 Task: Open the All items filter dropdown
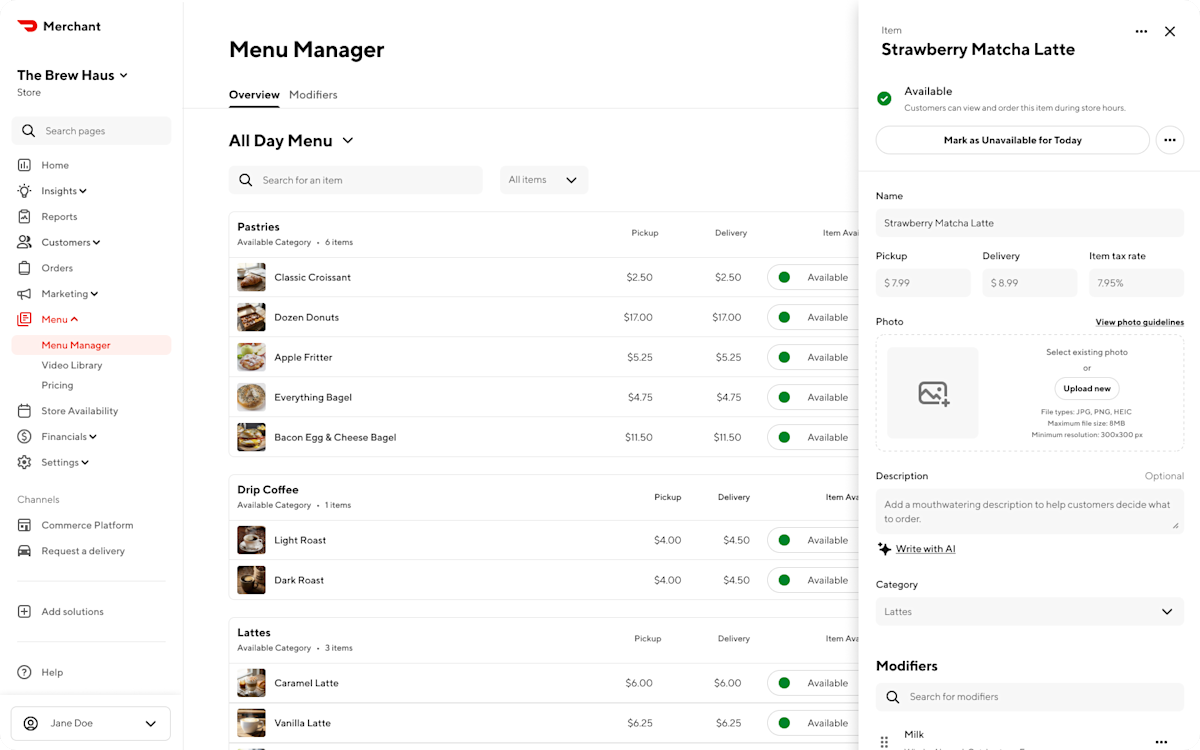click(543, 179)
